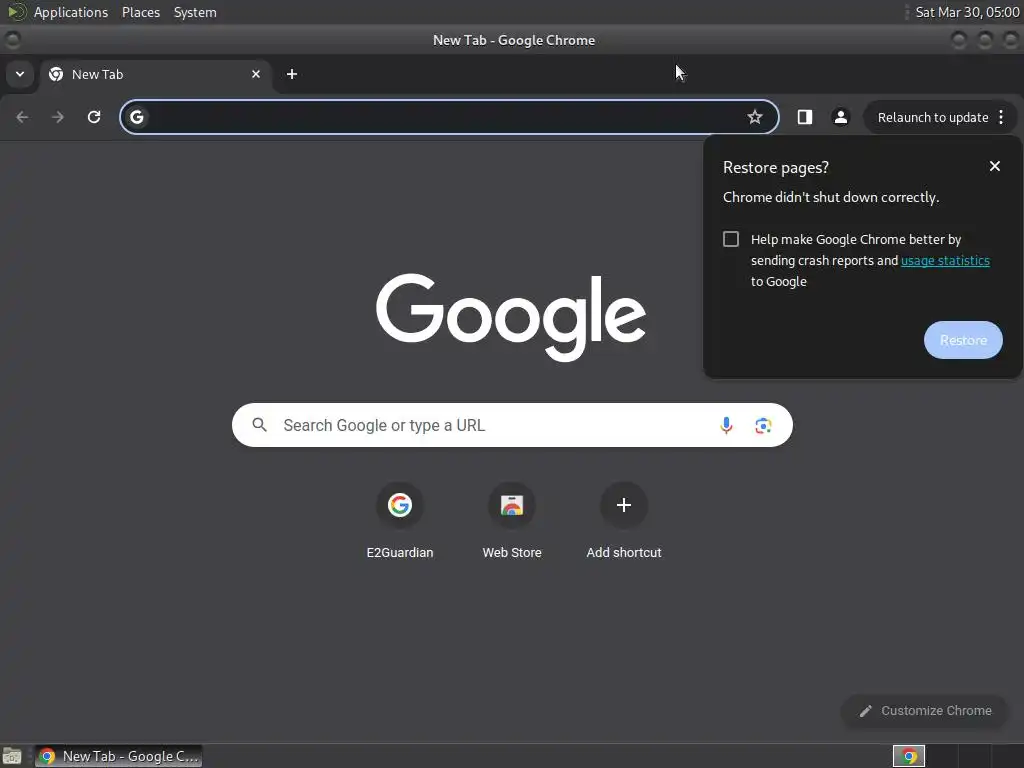This screenshot has height=768, width=1024.
Task: Select the New Tab tab
Action: 155,74
